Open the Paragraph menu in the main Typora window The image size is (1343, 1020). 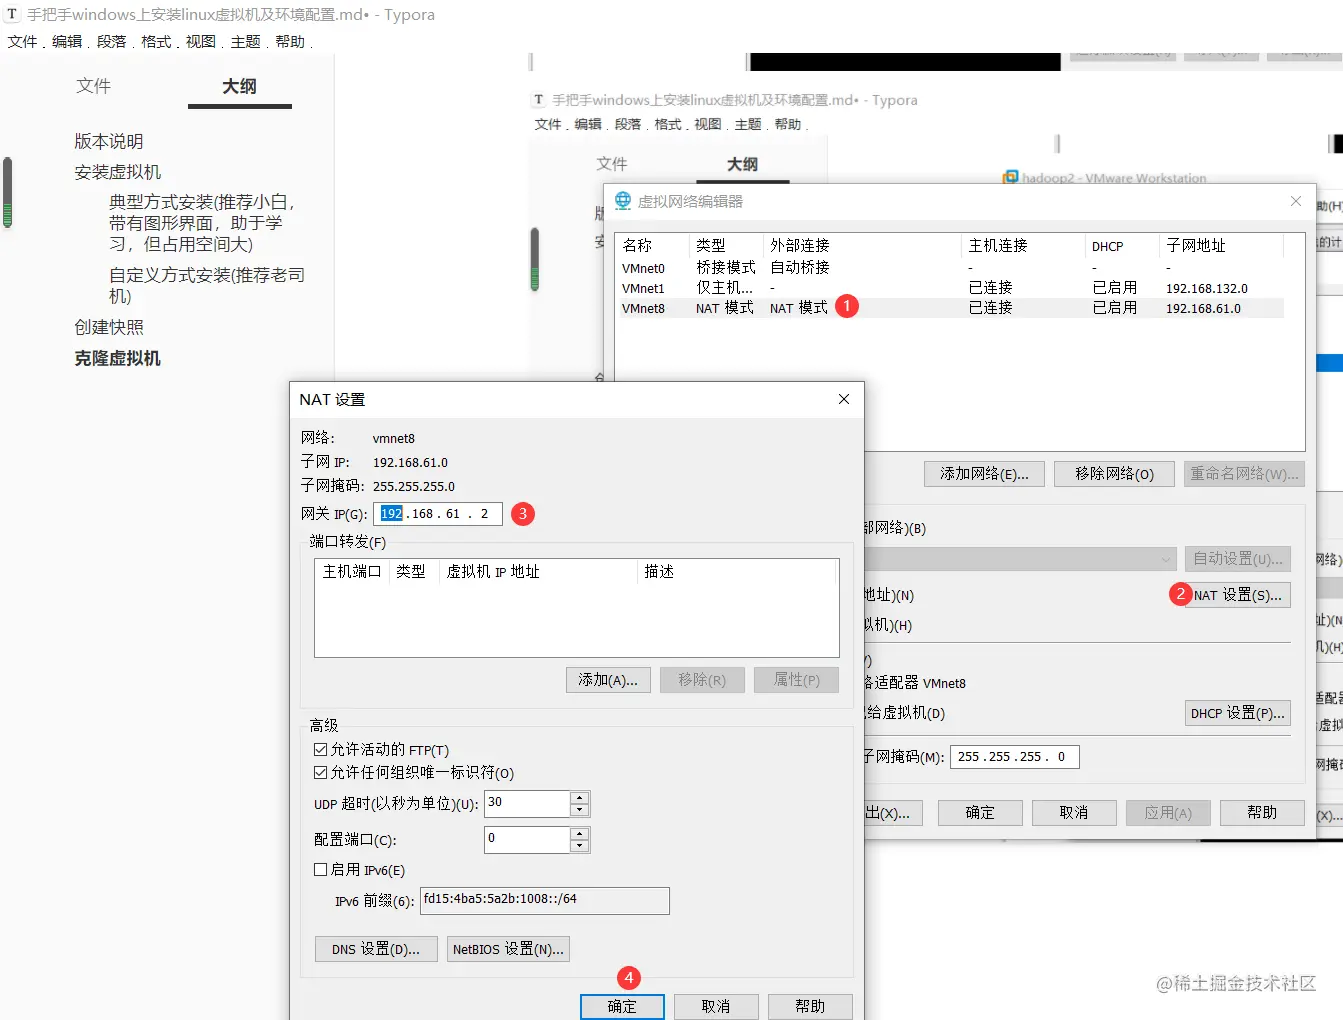click(x=112, y=41)
